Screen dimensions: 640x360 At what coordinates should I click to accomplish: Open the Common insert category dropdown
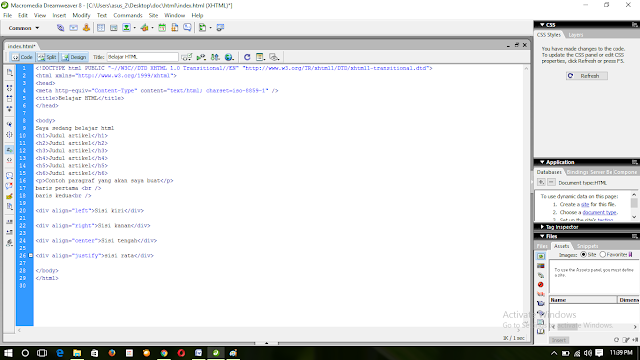pos(24,28)
